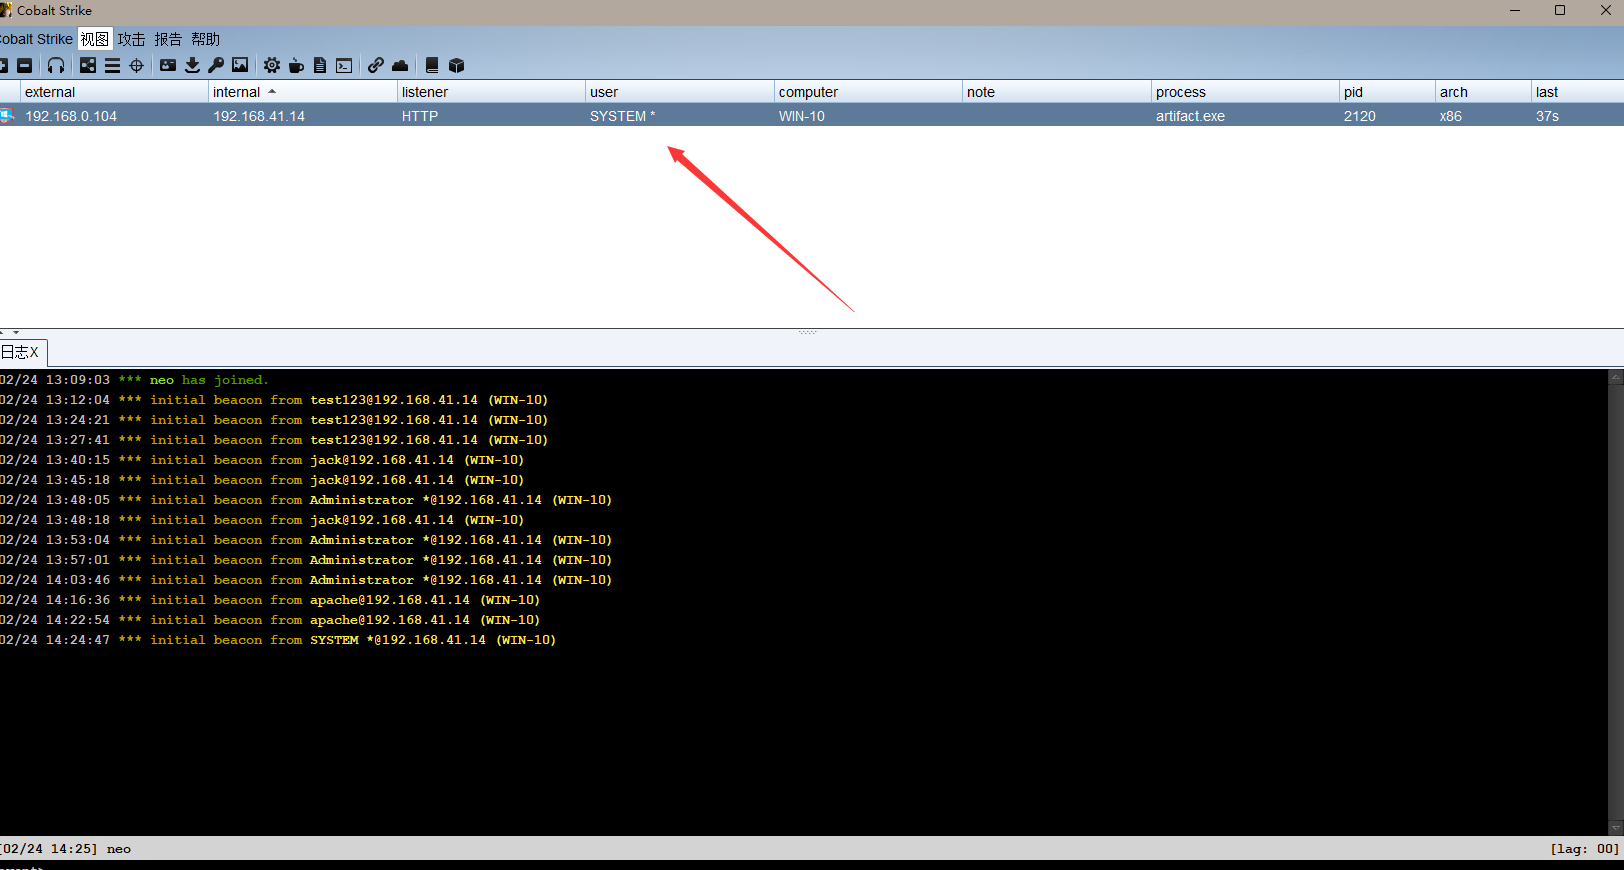Sort sessions by arch column header

coord(1483,92)
